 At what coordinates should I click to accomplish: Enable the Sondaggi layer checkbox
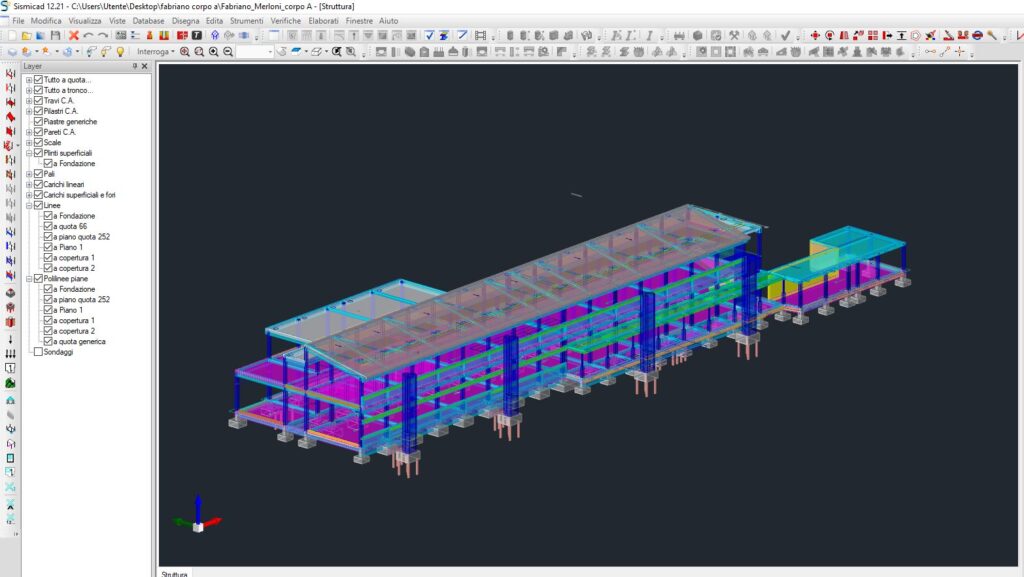coord(38,352)
